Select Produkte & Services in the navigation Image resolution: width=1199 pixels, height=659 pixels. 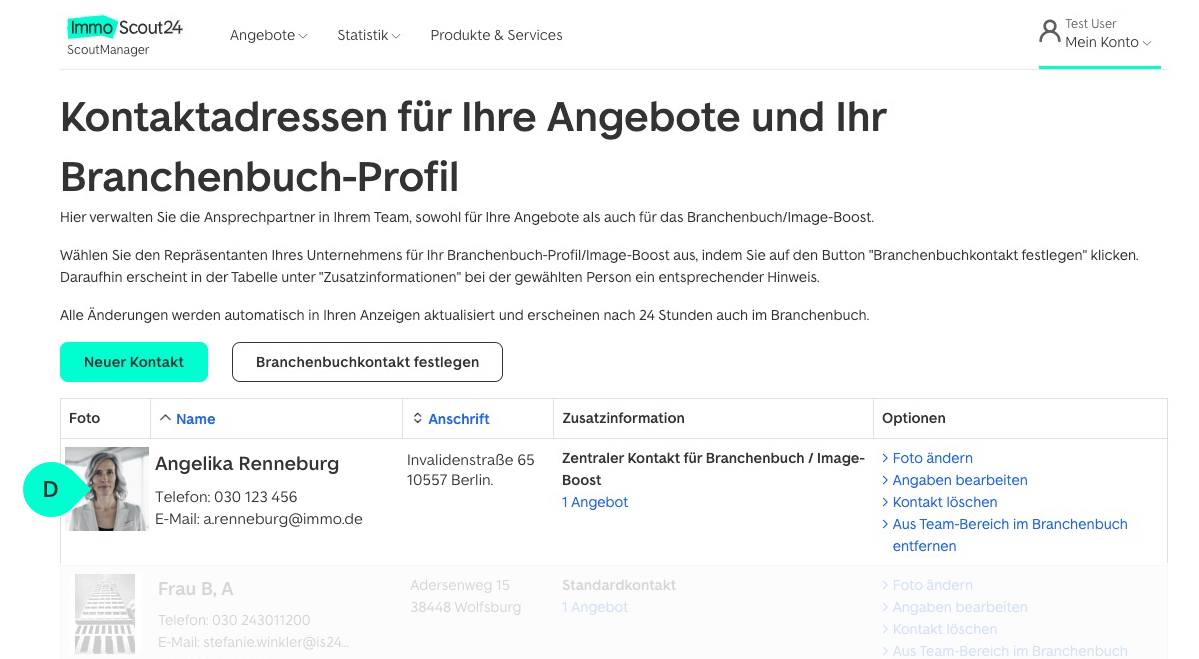point(496,35)
